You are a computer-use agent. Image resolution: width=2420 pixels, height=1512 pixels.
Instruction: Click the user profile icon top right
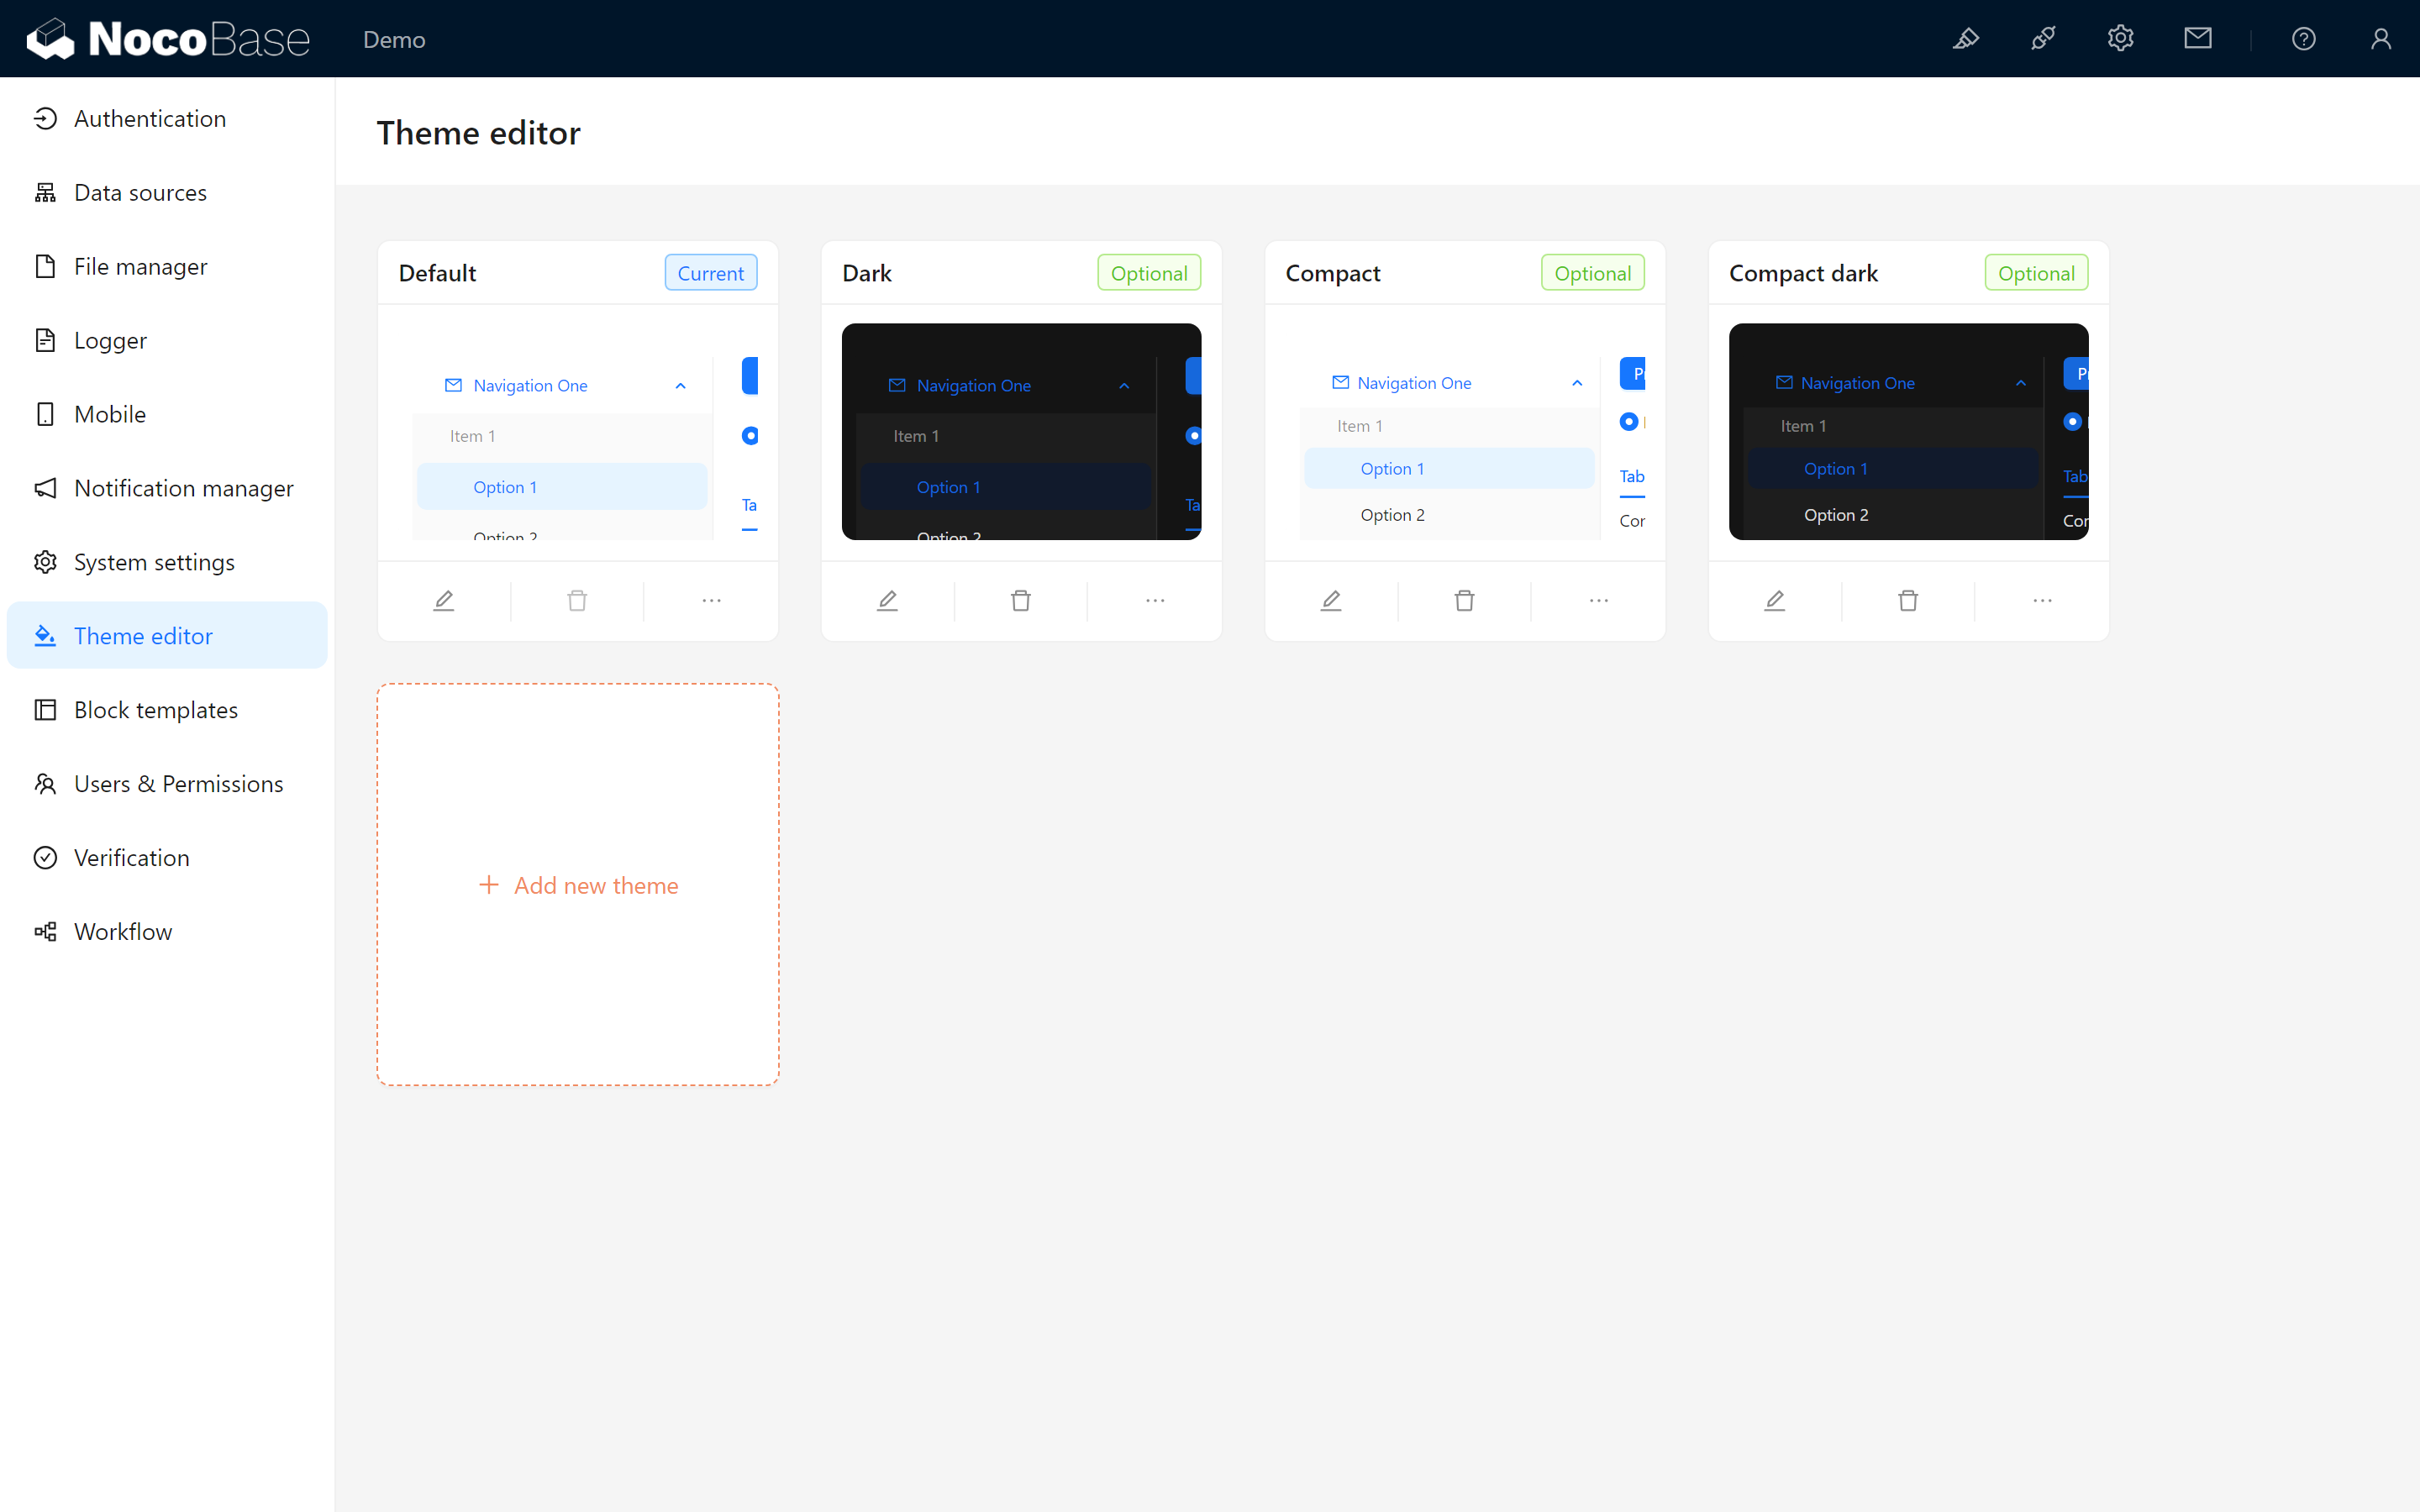2380,39
